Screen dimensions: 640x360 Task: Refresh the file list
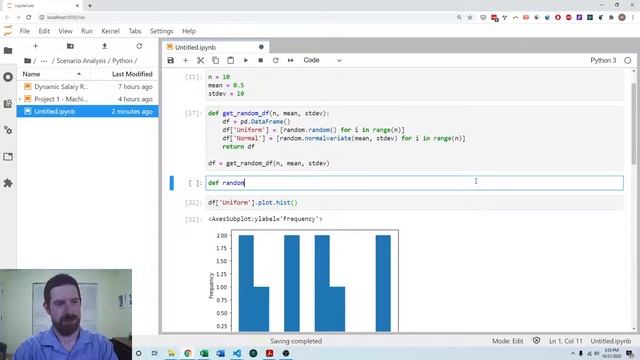pyautogui.click(x=139, y=46)
